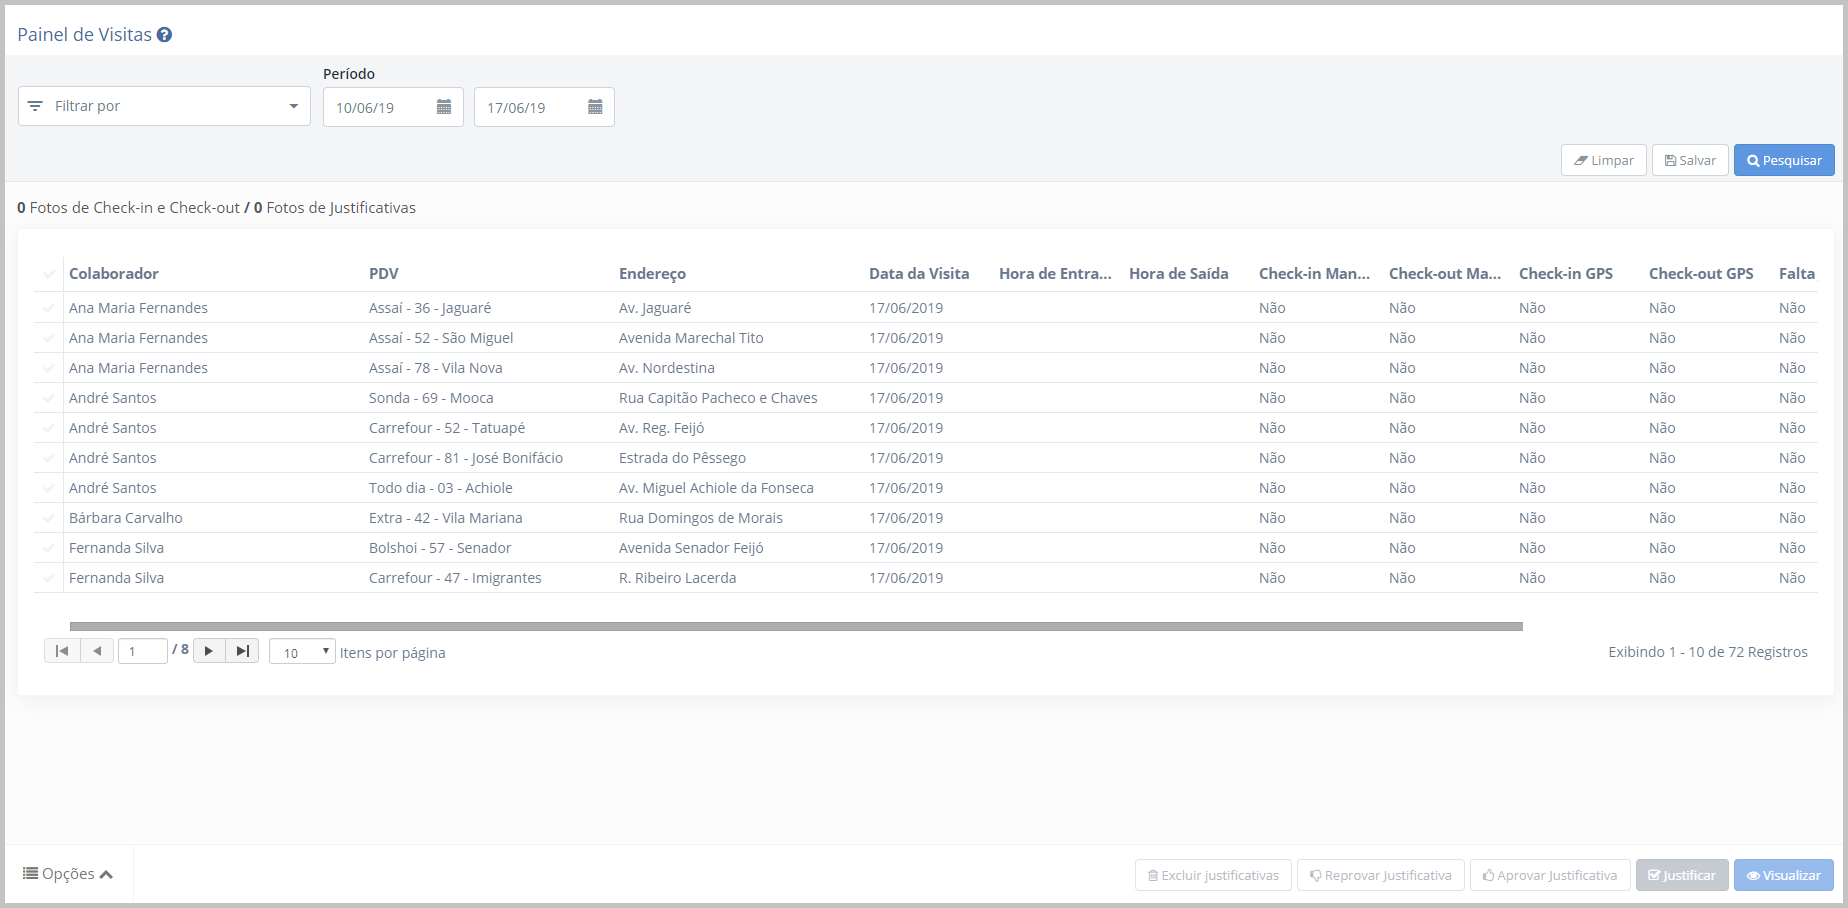Click the current page number field
The width and height of the screenshot is (1848, 908).
pos(142,652)
